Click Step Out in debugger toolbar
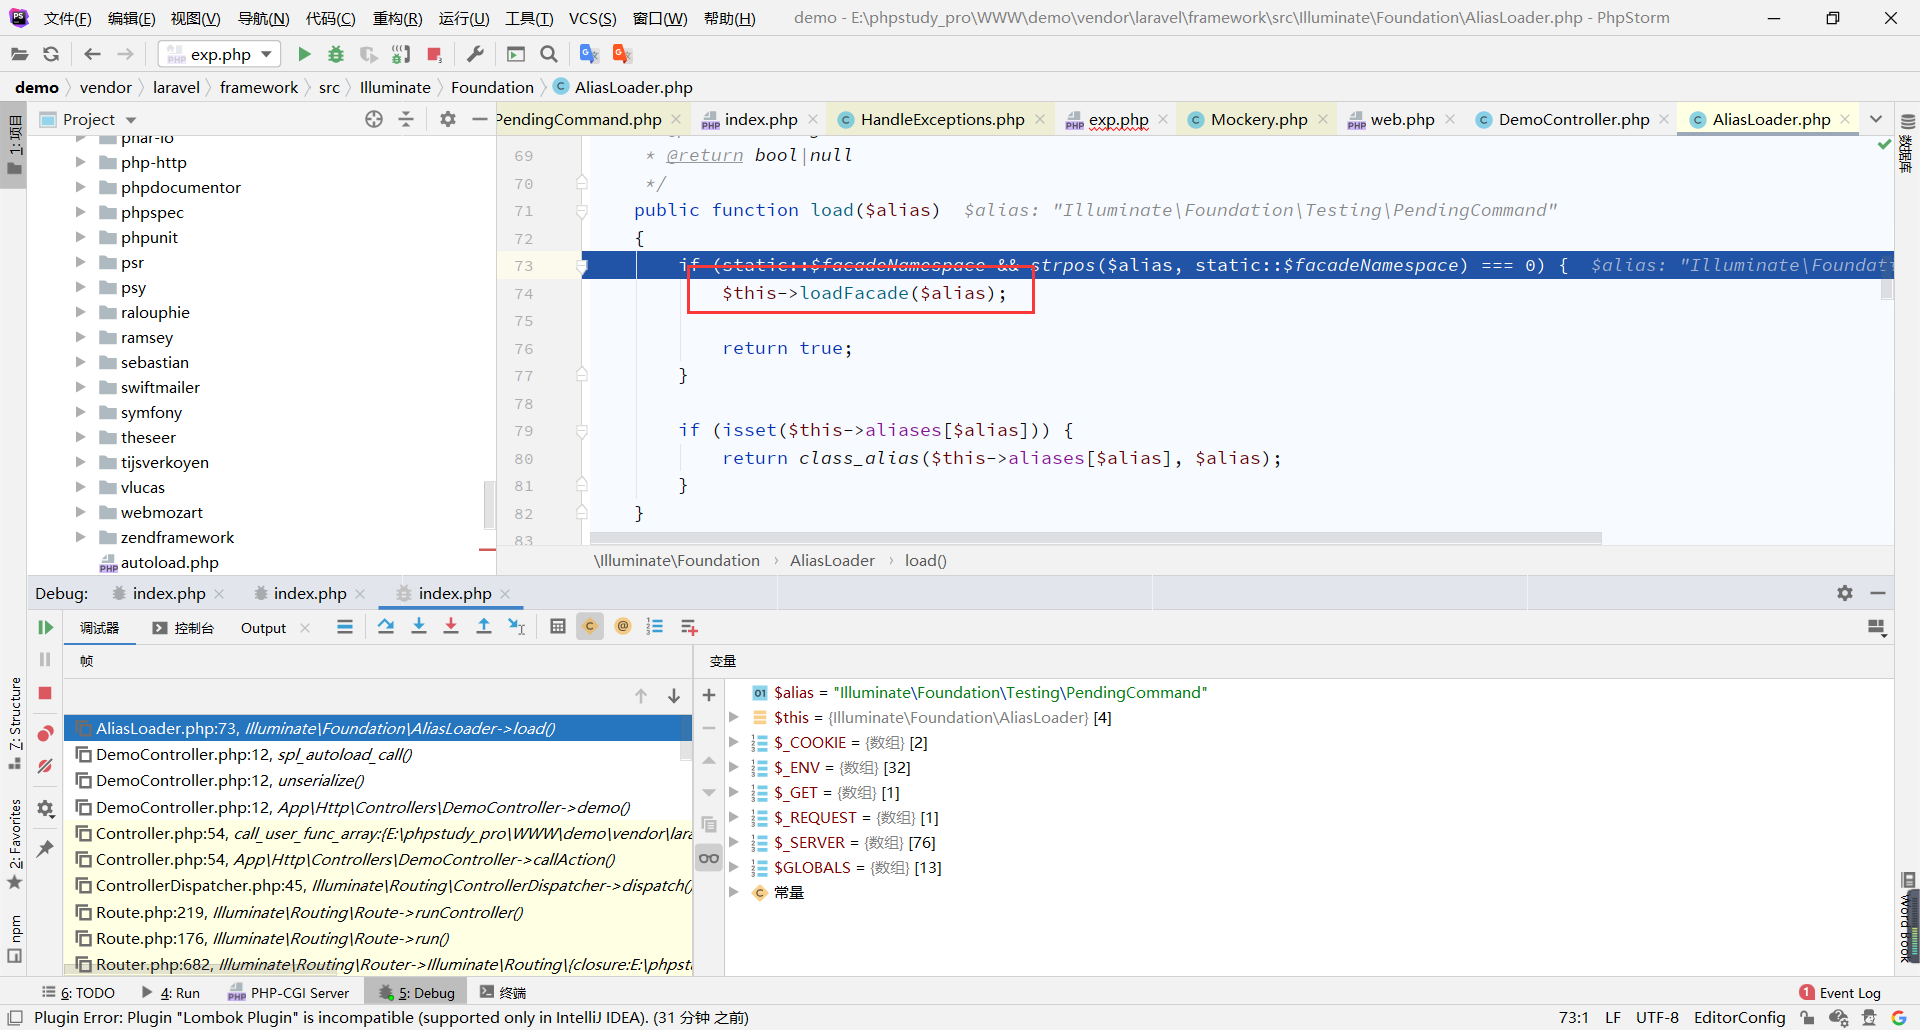1920x1030 pixels. click(x=484, y=627)
